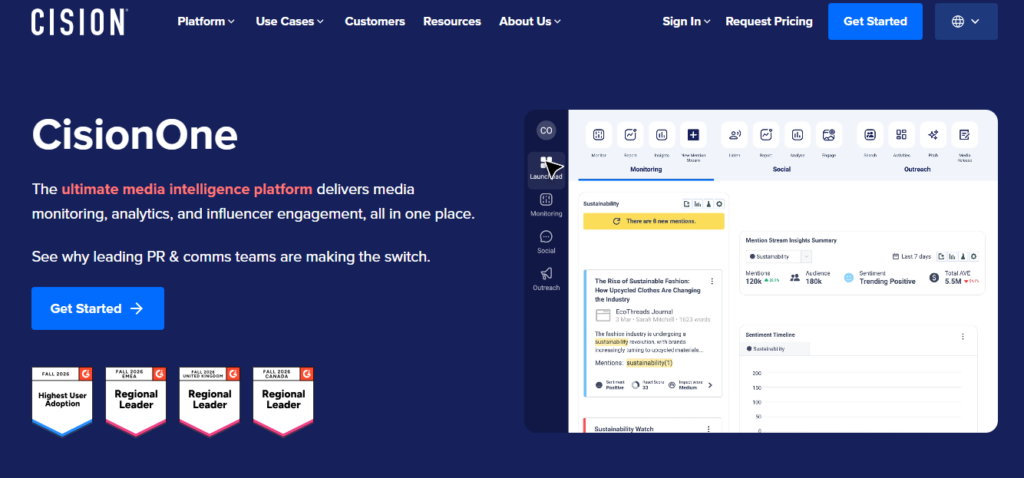Click flask icon in Insights Summary header

pos(963,257)
